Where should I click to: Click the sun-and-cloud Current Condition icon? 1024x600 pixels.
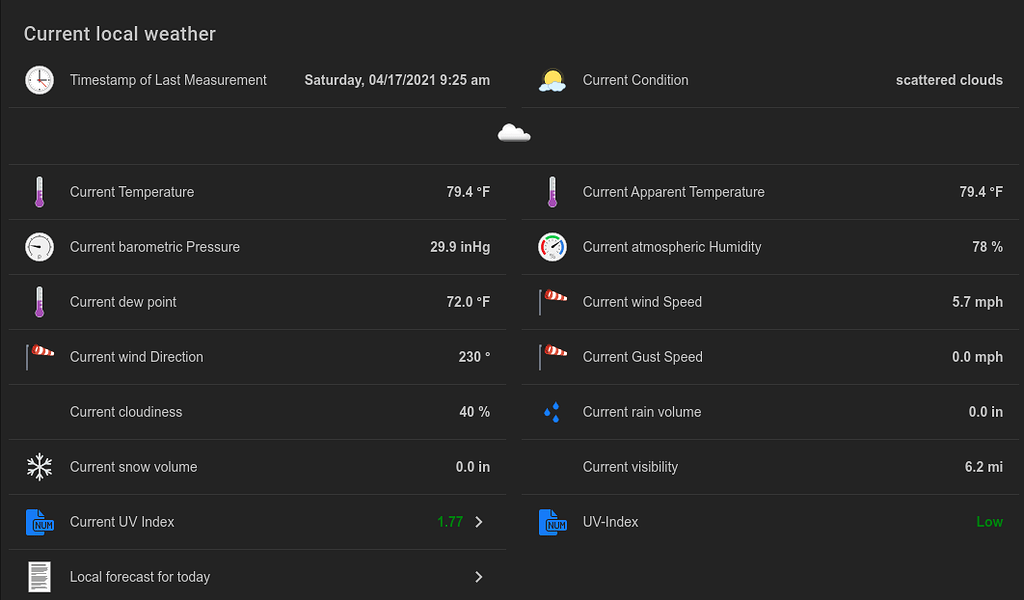[x=552, y=80]
